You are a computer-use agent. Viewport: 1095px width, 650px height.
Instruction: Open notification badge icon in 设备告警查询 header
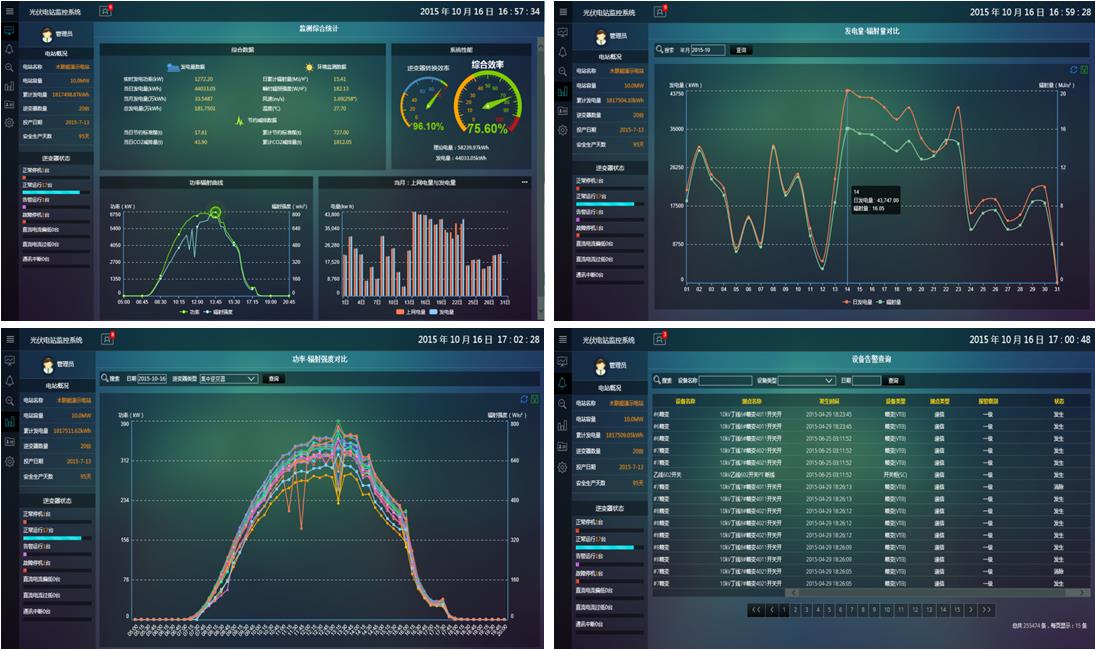660,340
